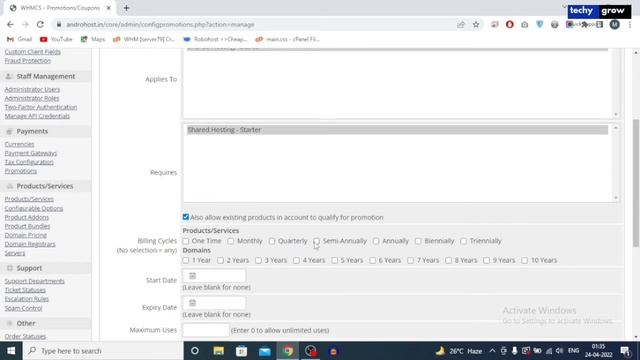Open Manage API Credentials link
The height and width of the screenshot is (360, 640).
point(37,116)
